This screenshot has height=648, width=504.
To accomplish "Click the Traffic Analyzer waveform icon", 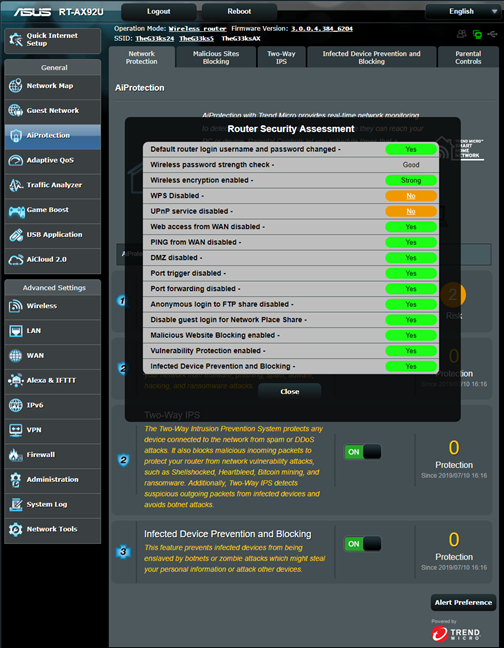I will pyautogui.click(x=16, y=185).
